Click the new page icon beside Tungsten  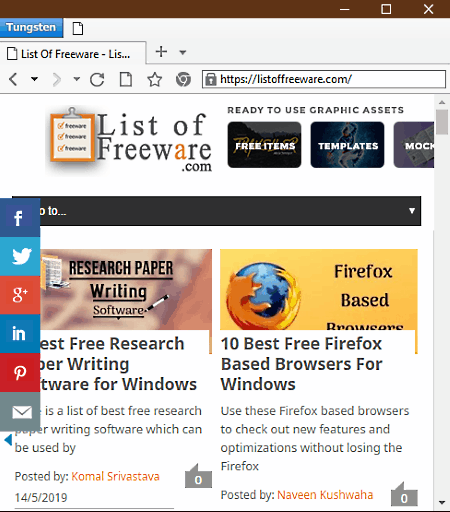click(78, 28)
